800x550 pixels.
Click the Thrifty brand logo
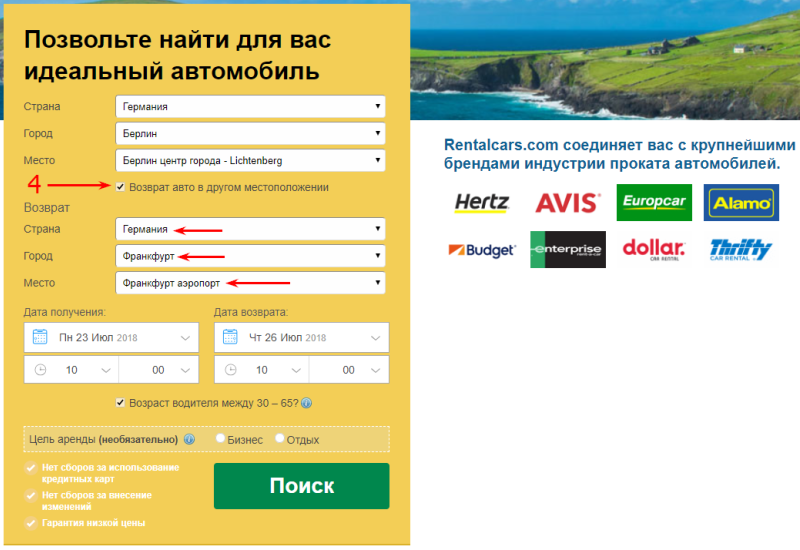(x=741, y=249)
